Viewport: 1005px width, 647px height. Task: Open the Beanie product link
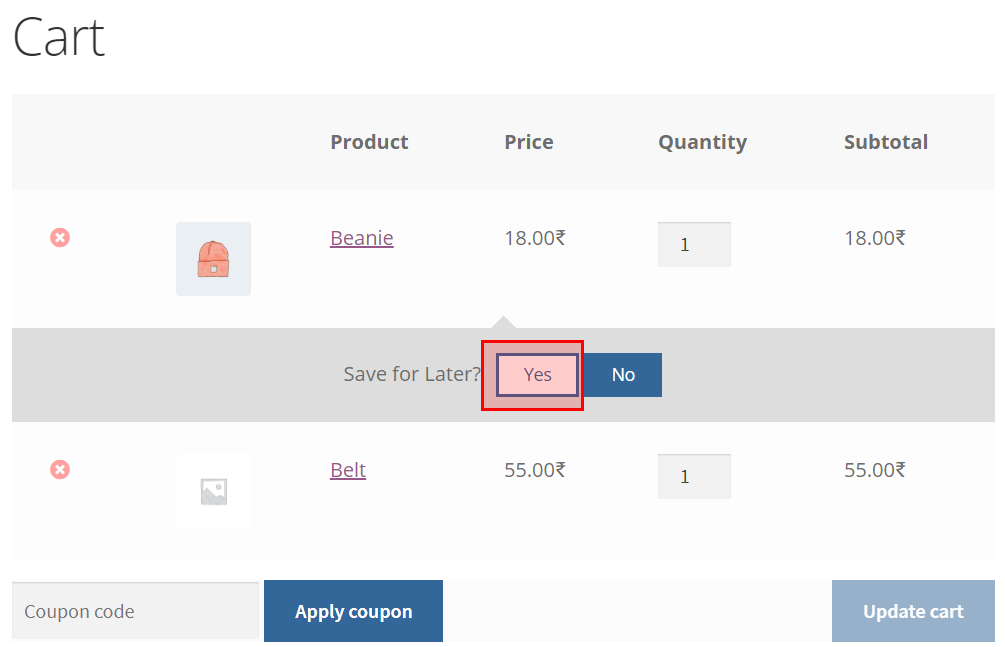tap(361, 238)
